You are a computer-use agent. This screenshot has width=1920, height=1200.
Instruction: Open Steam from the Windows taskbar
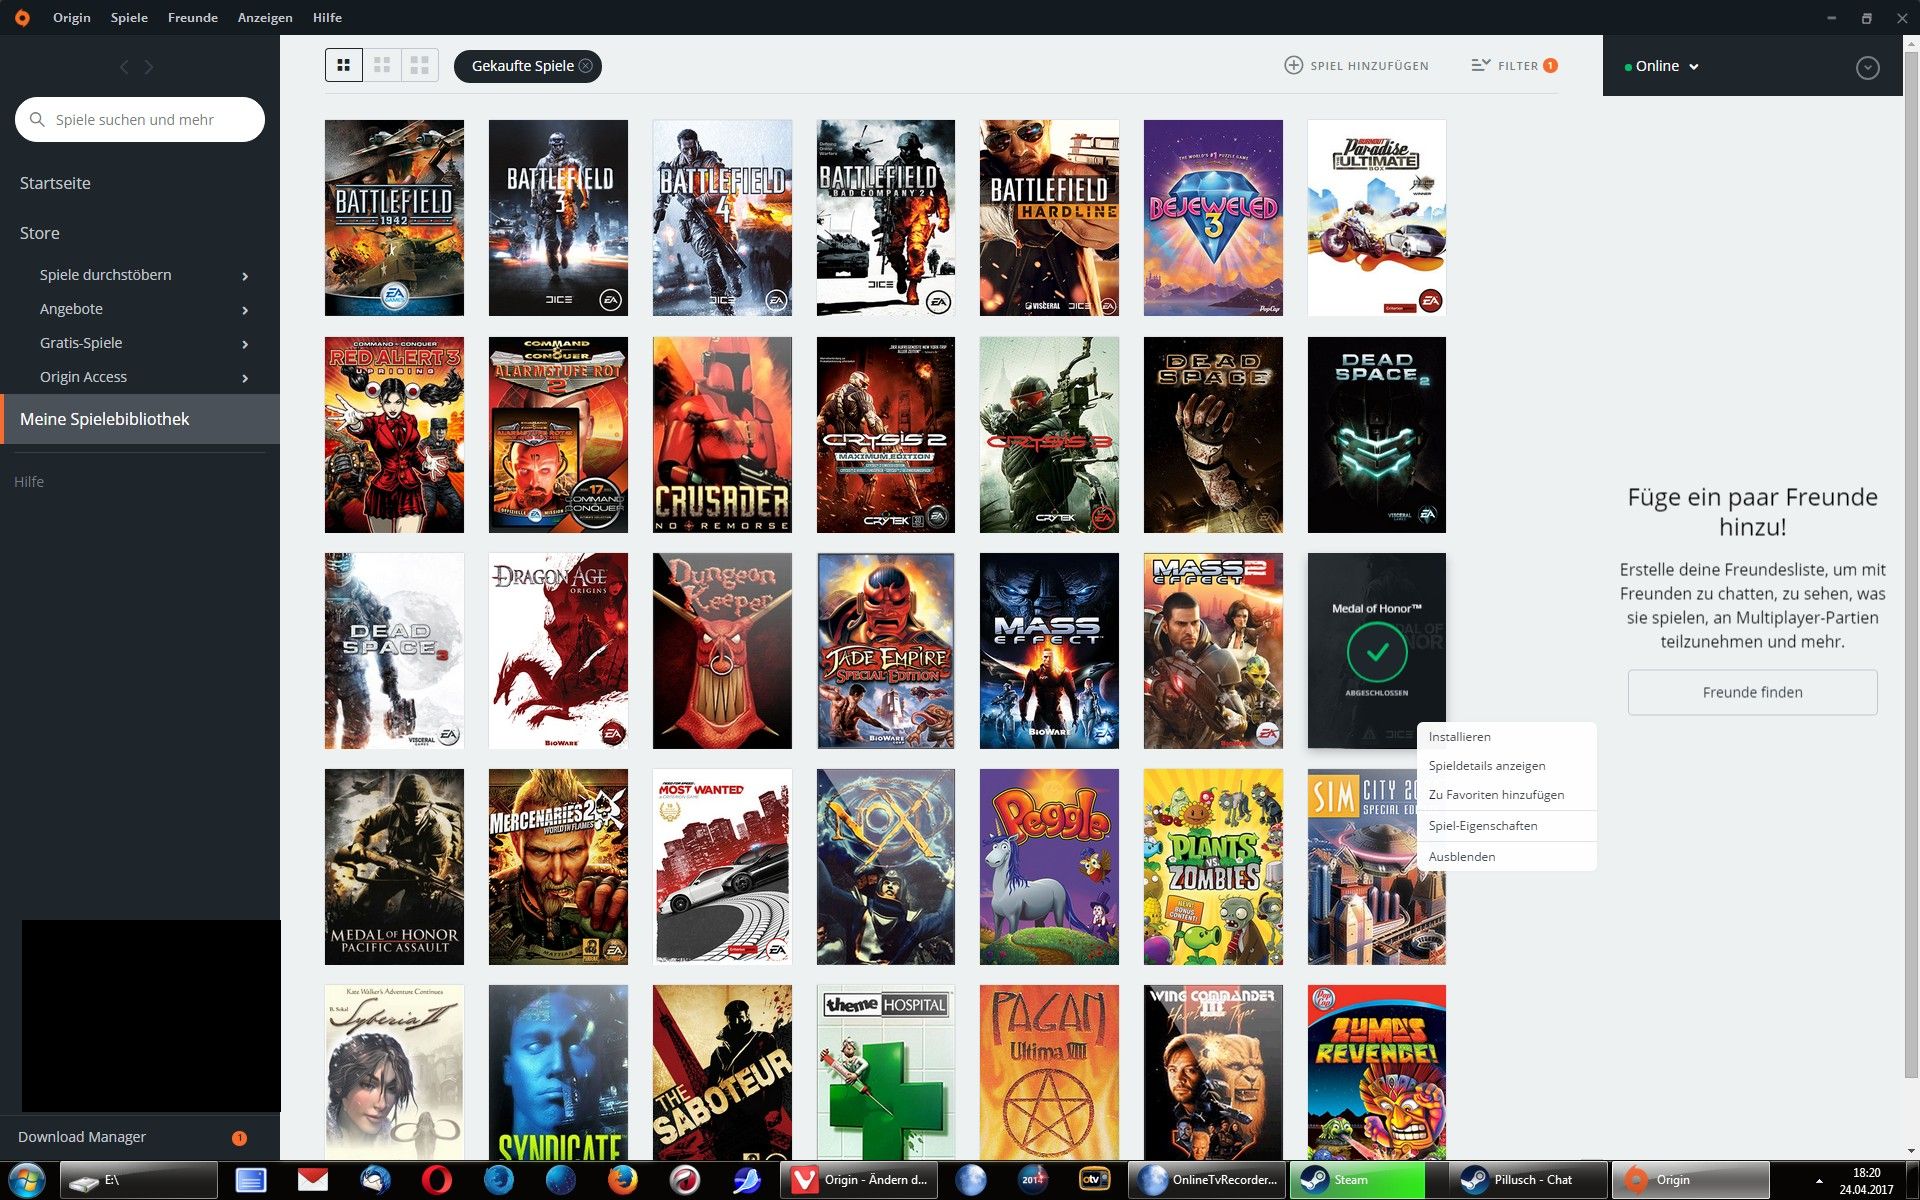coord(1357,1180)
